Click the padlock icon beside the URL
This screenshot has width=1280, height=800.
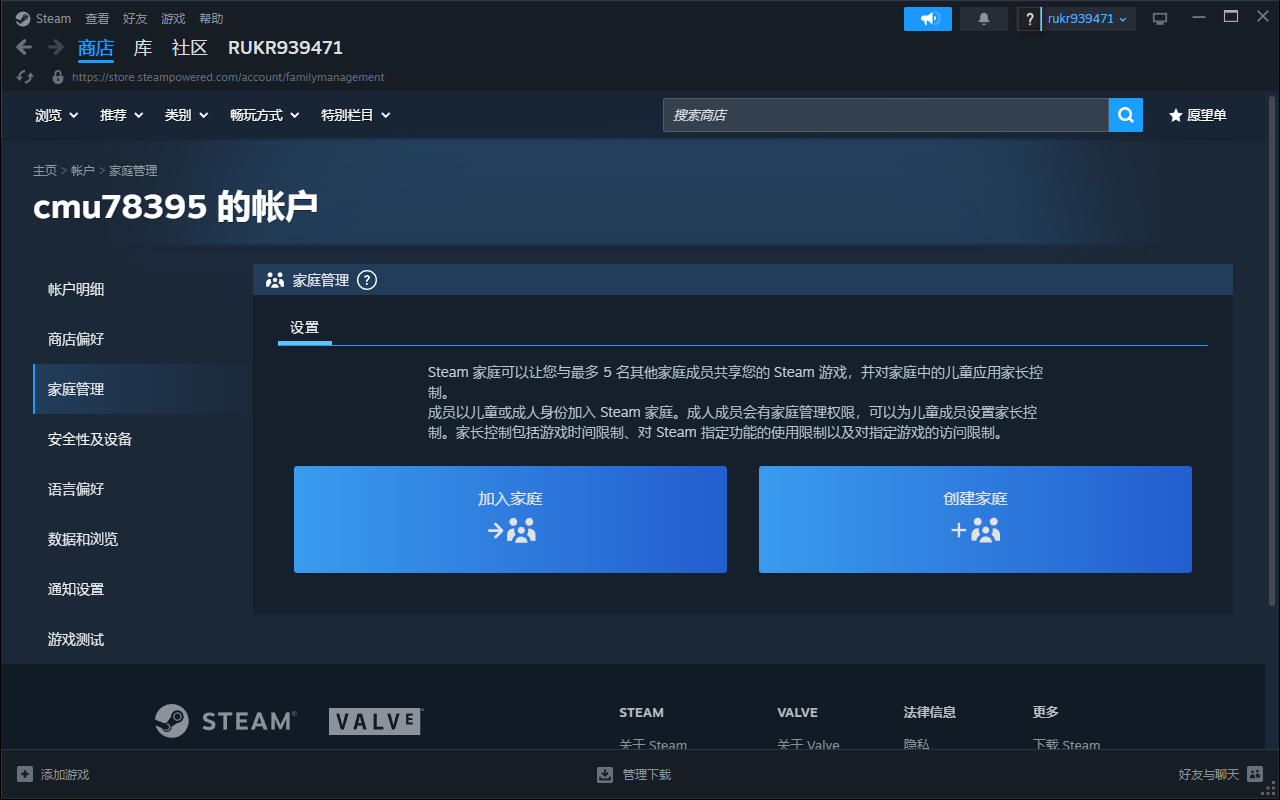tap(58, 77)
